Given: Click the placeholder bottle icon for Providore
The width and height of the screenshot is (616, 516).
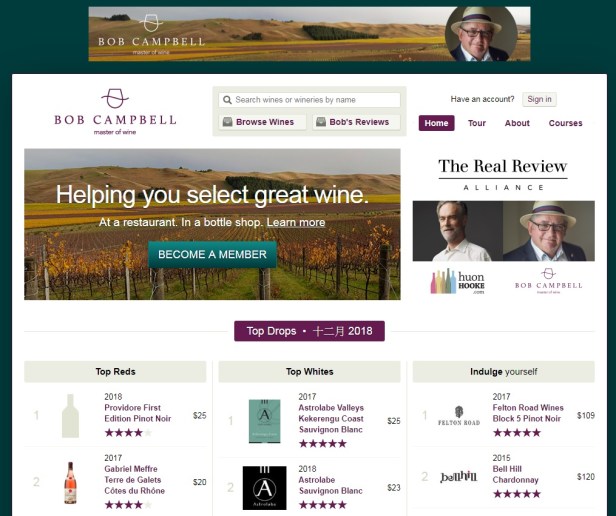Looking at the screenshot, I should click(x=70, y=416).
